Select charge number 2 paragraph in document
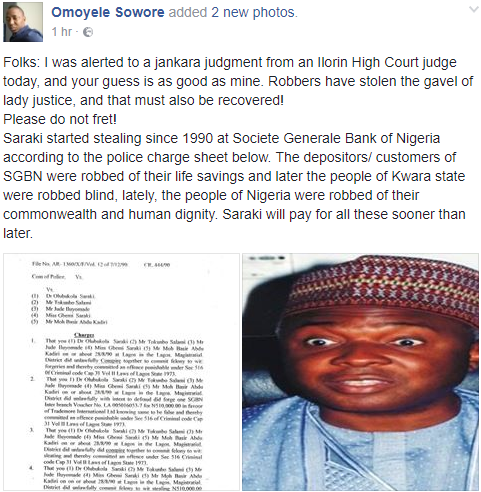This screenshot has width=481, height=492. tap(117, 402)
